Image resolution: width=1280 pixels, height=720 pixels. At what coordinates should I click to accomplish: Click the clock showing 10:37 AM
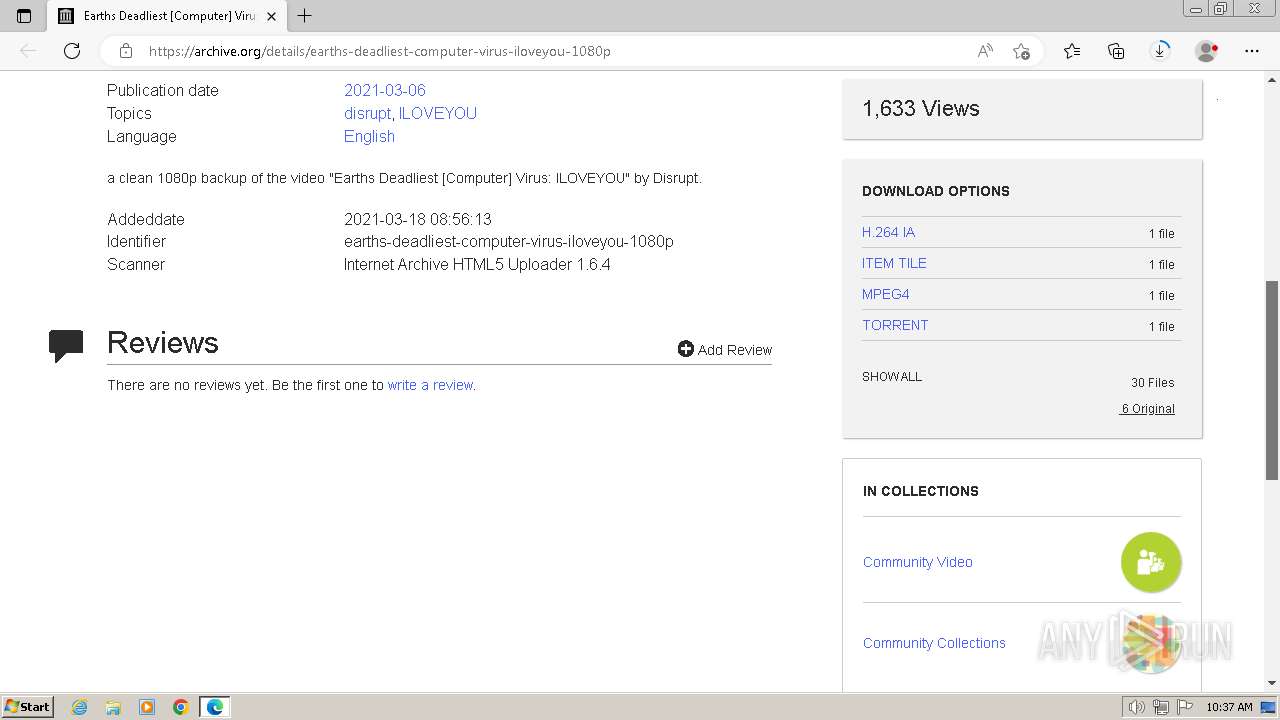1229,707
